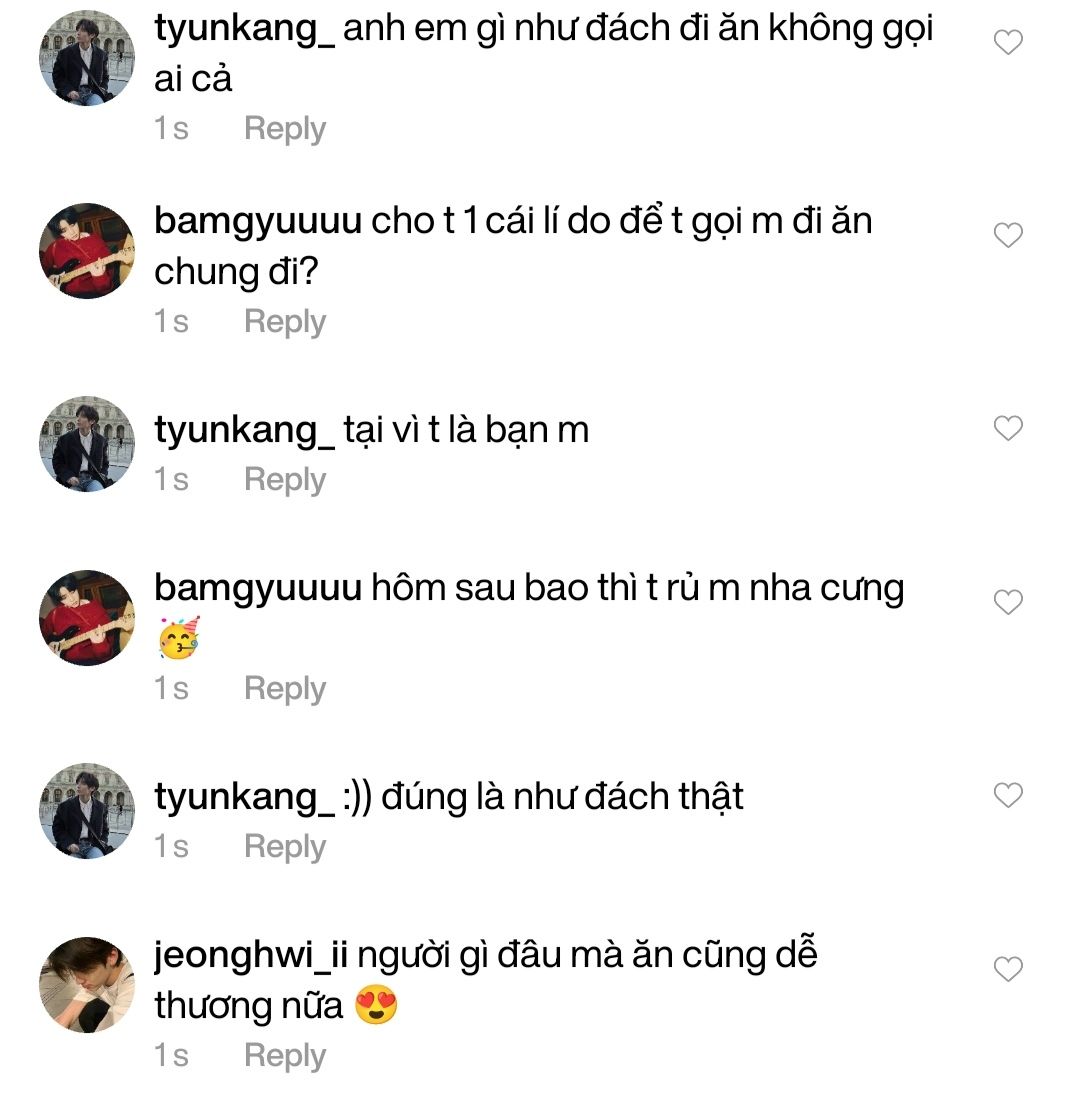Like bamgyuuuu's comment "cho t 1 cái lí do"

(x=1008, y=235)
